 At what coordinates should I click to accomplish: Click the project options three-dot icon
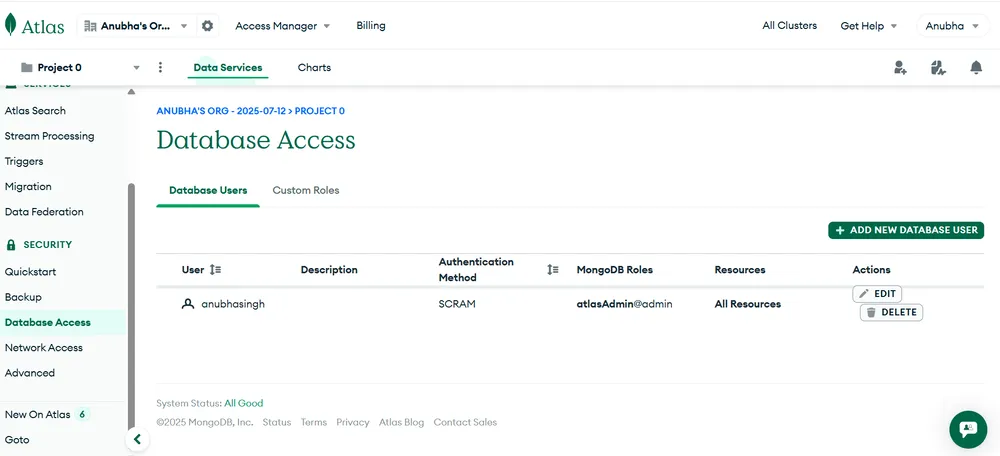(160, 68)
